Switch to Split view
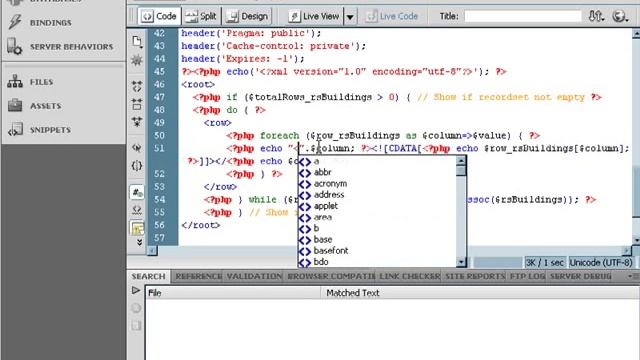Viewport: 640px width, 360px height. 201,16
